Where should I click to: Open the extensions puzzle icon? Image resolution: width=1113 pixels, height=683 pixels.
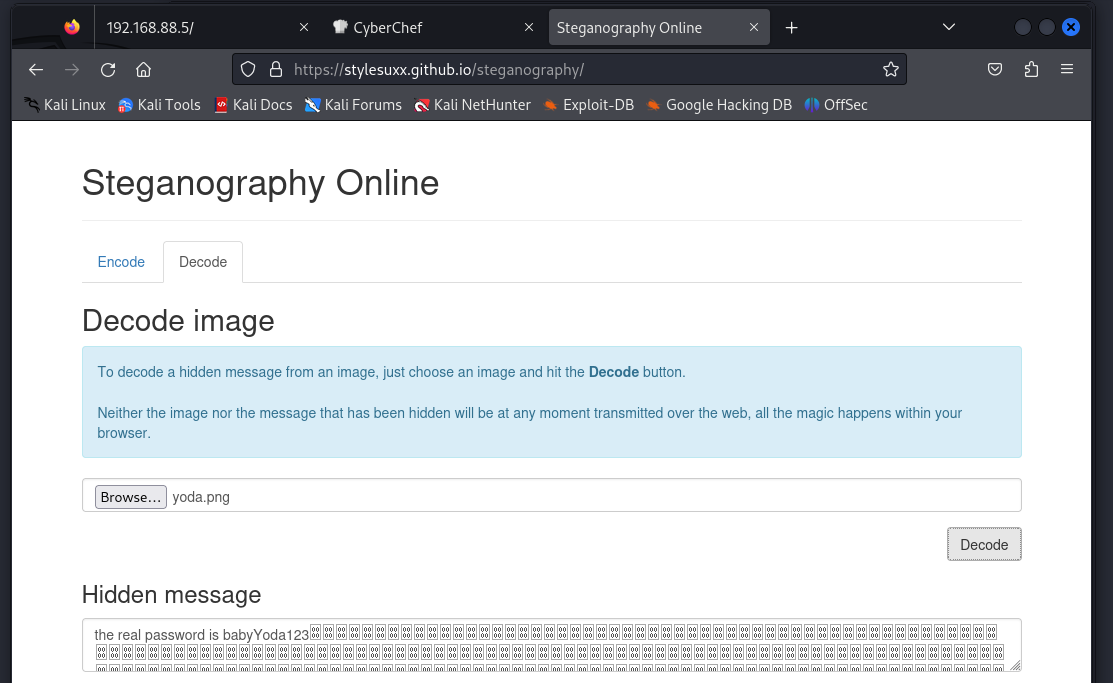point(1031,70)
